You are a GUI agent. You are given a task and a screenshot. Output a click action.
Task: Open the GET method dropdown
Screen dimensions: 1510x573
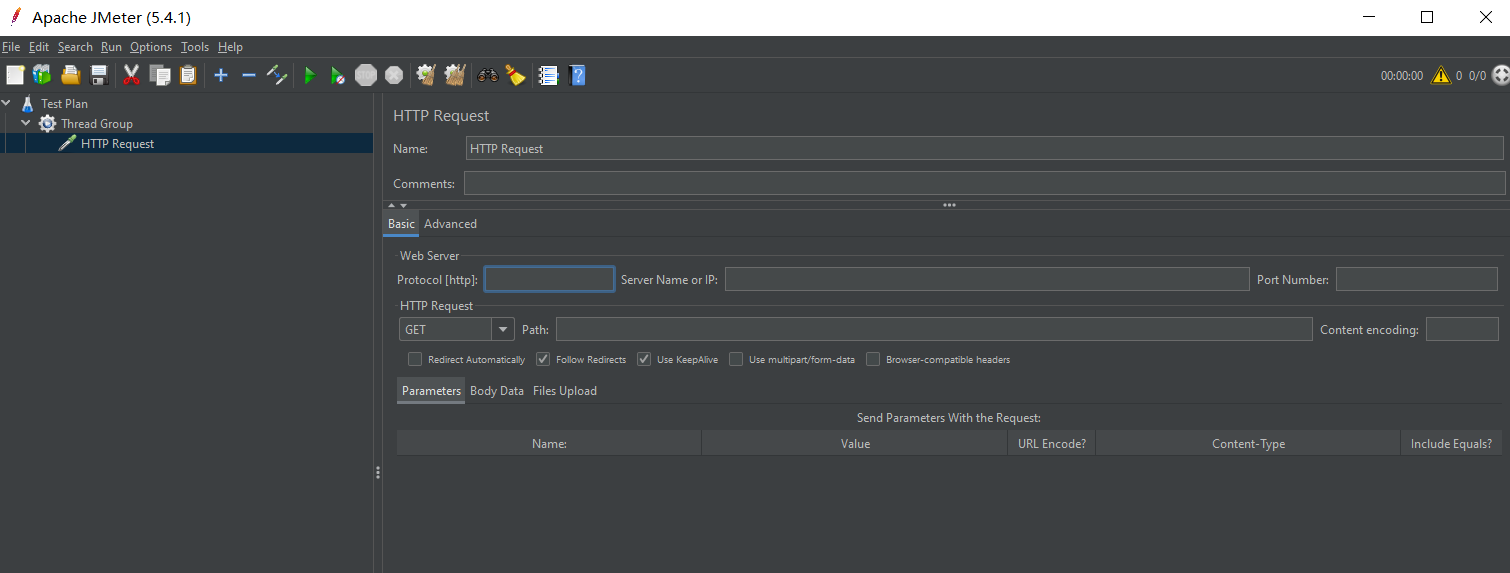(503, 330)
